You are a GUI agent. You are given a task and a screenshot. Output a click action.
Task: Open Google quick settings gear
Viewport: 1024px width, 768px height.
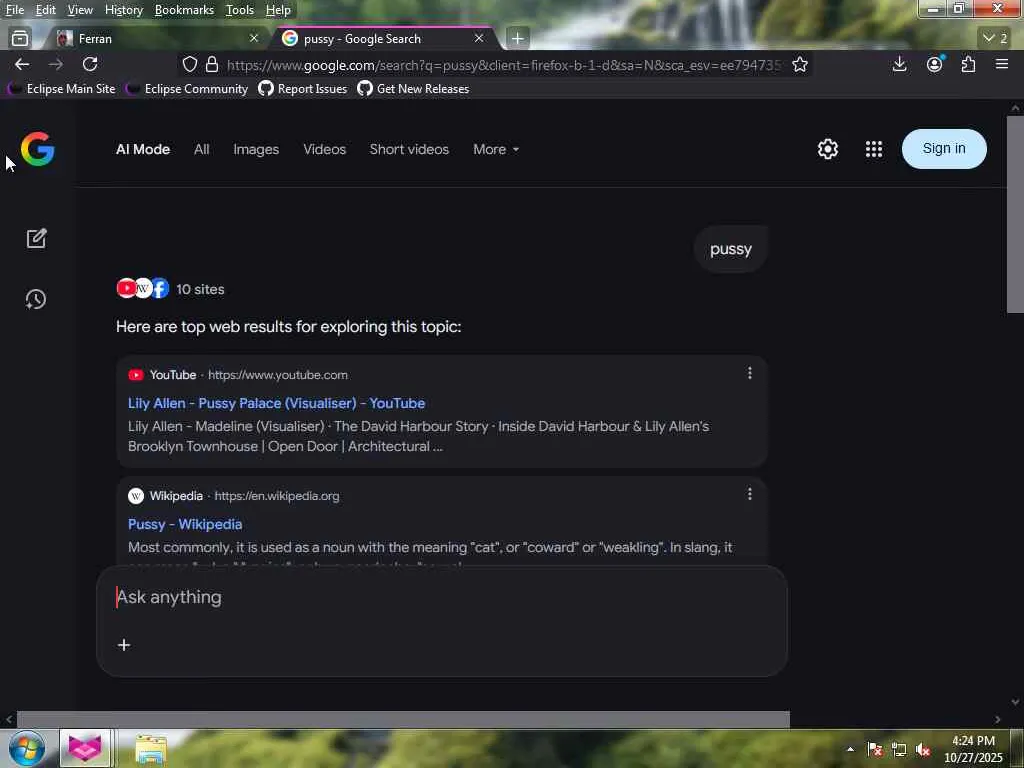click(827, 149)
